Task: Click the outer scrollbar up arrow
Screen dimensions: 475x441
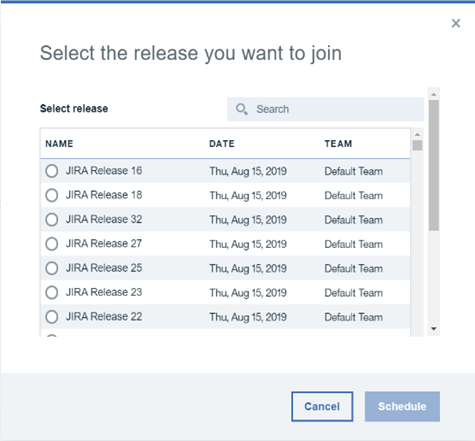Action: click(434, 94)
